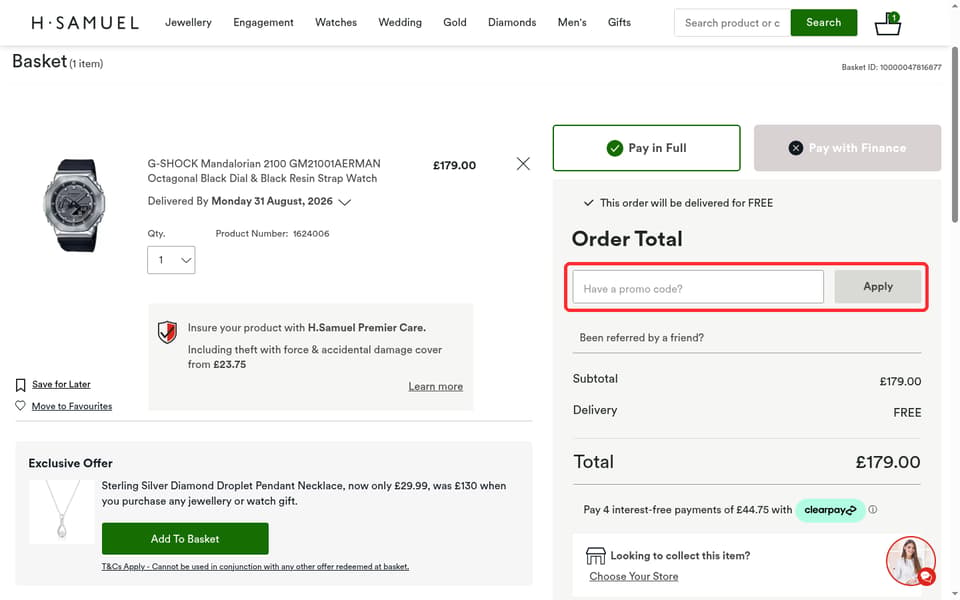Open the shopping basket icon in header
Viewport: 960px width, 600px height.
tap(887, 24)
